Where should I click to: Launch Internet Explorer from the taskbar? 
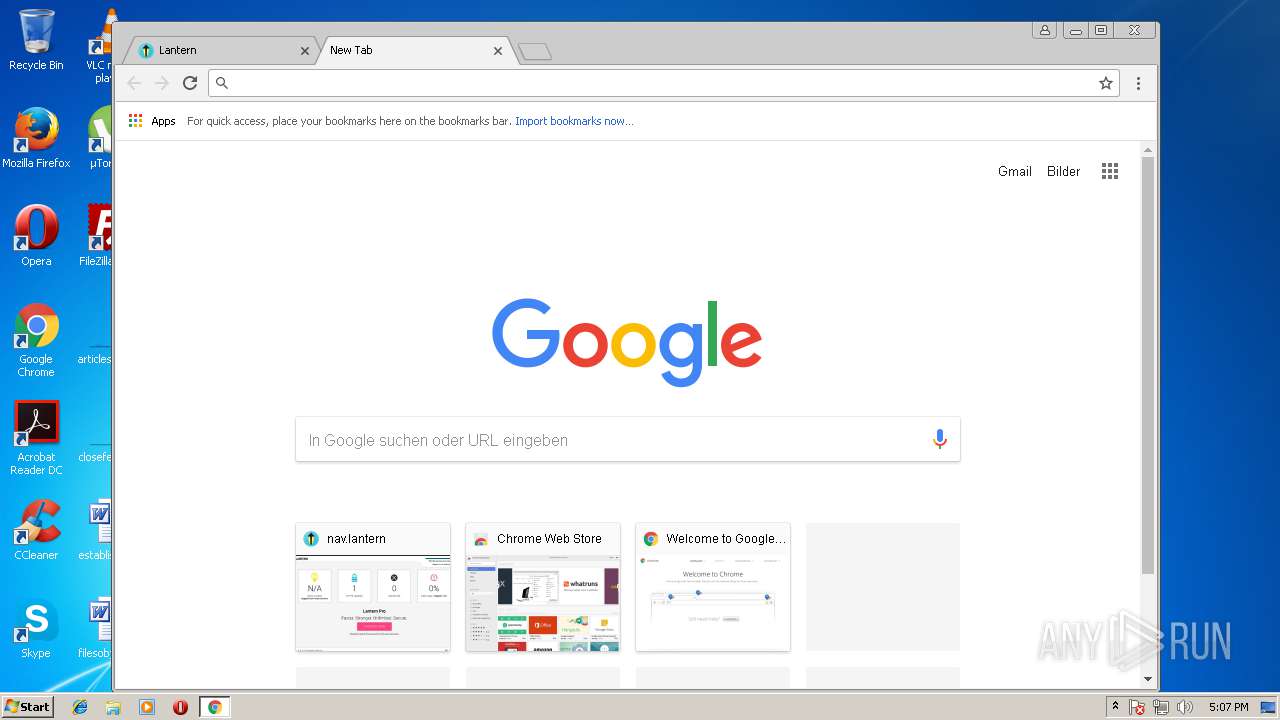point(80,707)
